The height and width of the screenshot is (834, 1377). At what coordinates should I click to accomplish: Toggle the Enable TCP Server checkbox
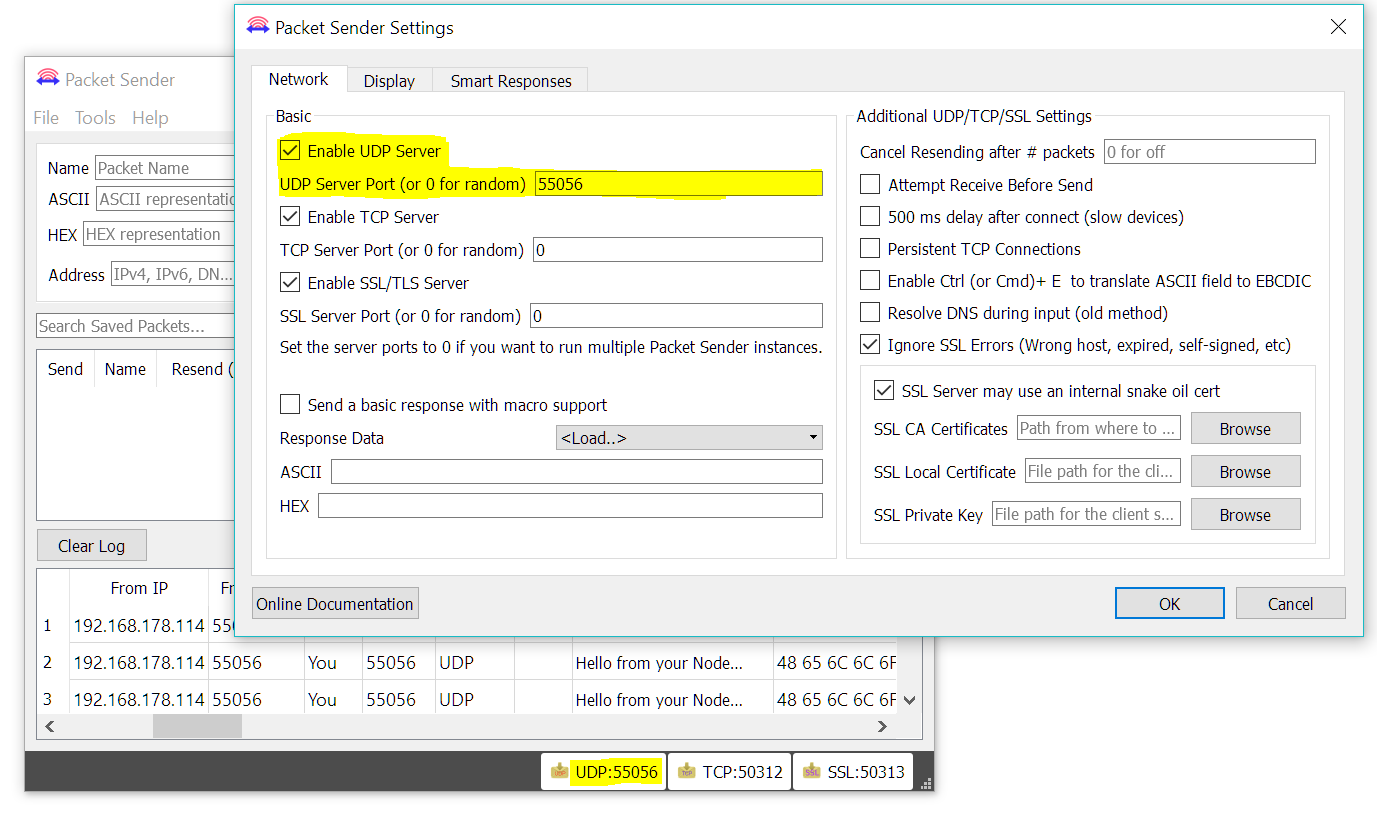point(290,217)
